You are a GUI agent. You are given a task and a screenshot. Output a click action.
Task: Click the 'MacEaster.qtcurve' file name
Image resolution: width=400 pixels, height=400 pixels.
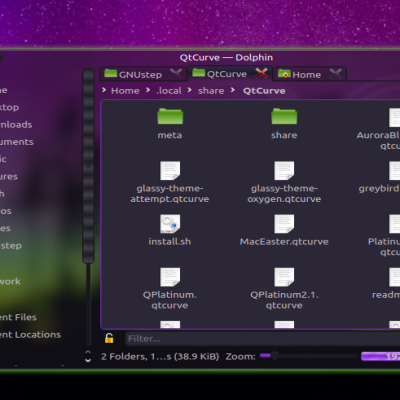pyautogui.click(x=284, y=241)
